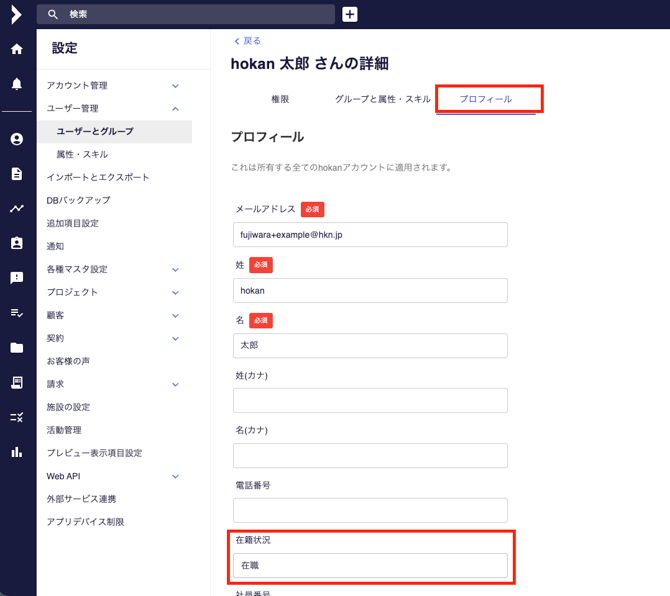
Task: Click the plus add button beside search
Action: [350, 14]
